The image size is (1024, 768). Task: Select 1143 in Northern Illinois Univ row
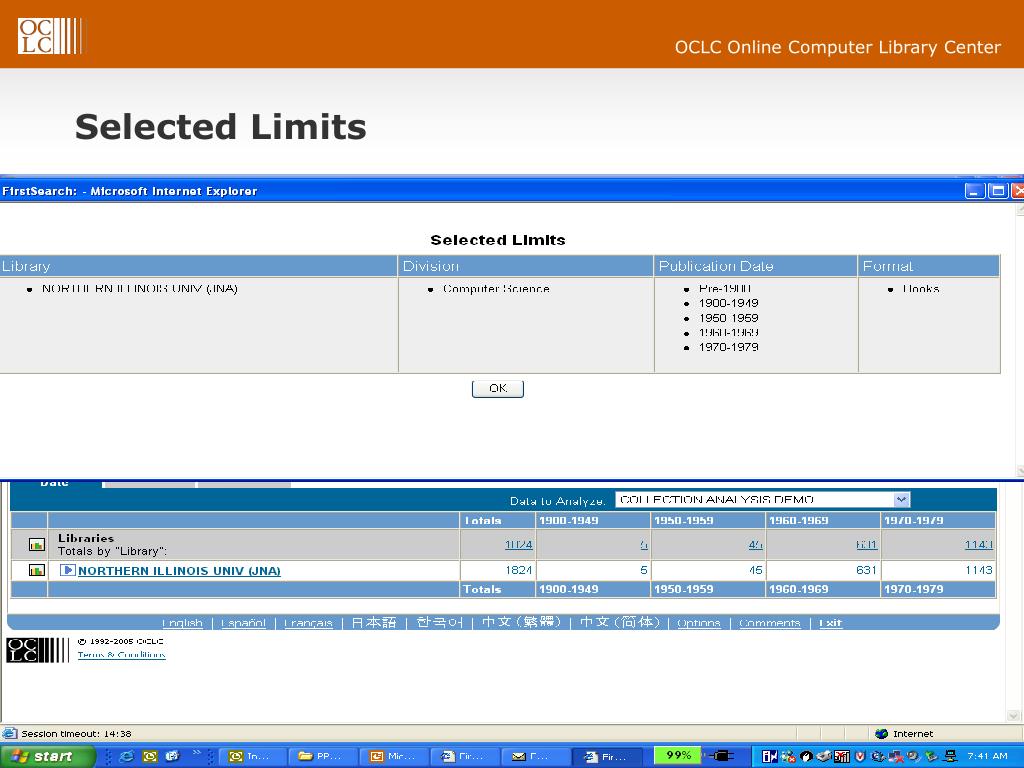(978, 570)
